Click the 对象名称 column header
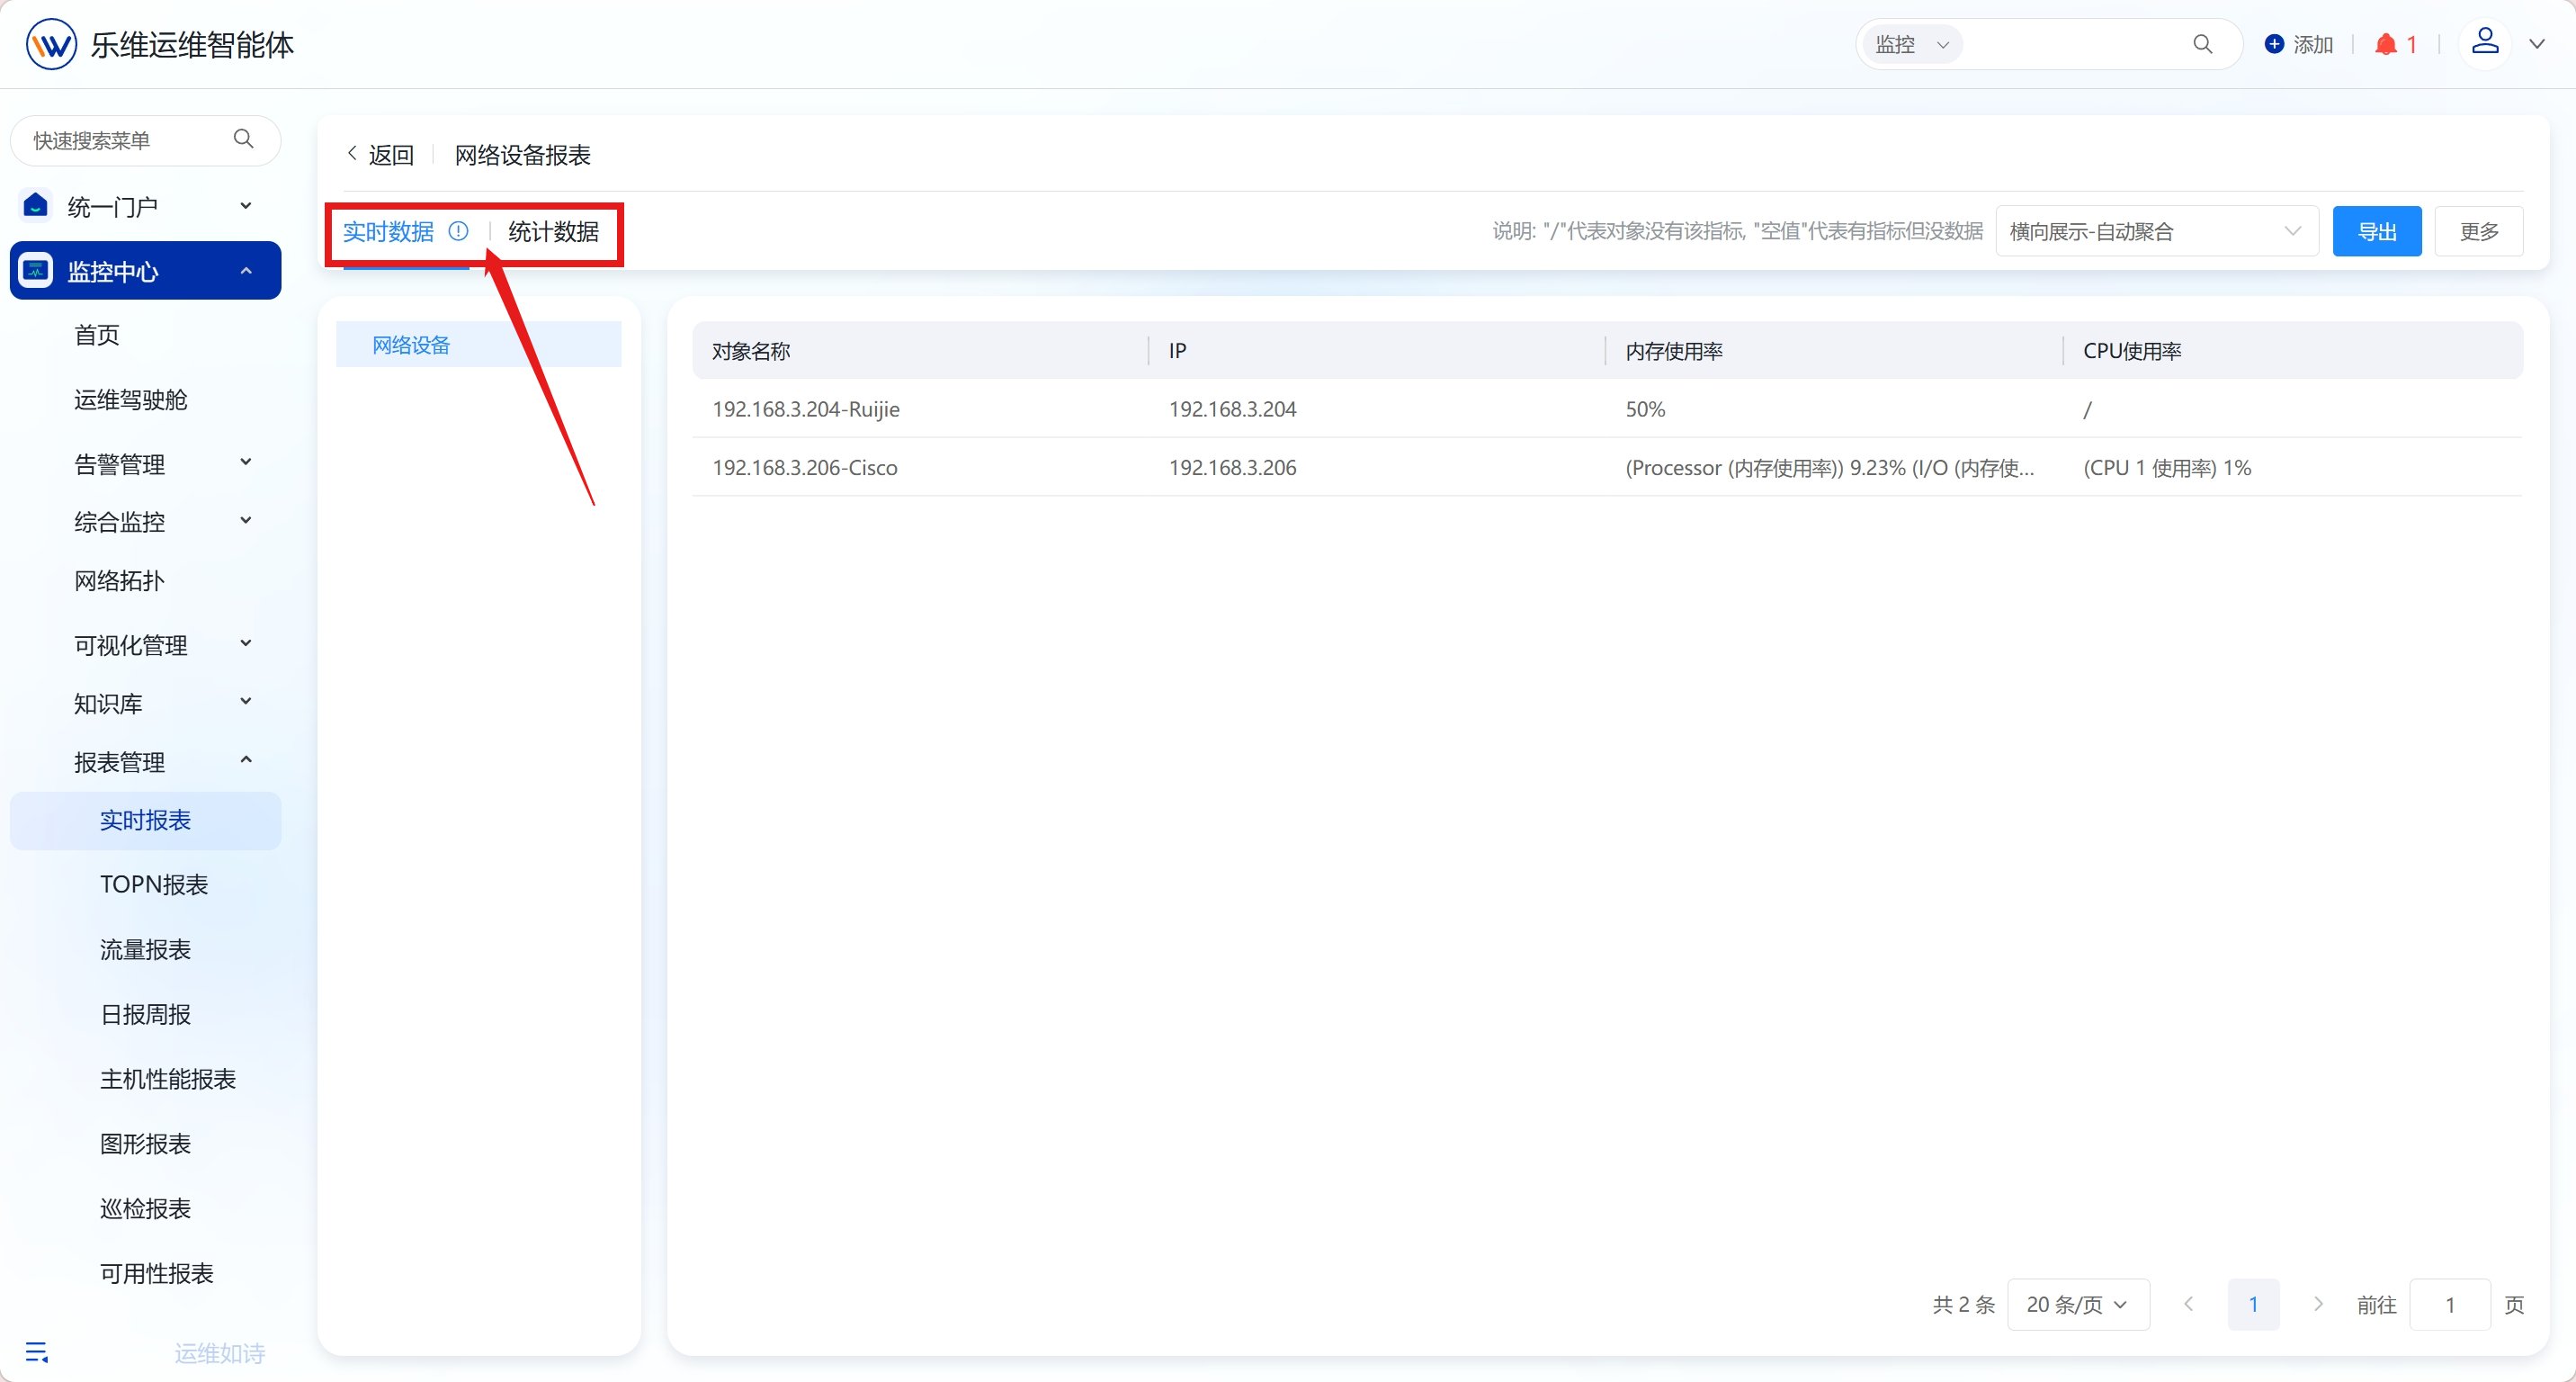The image size is (2576, 1382). (x=751, y=351)
